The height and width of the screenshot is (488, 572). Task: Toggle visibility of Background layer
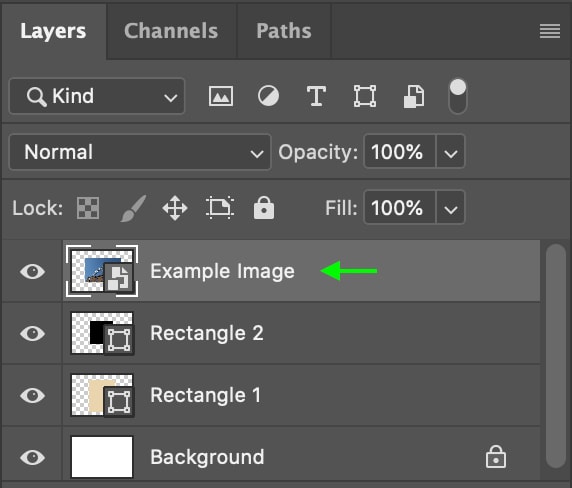click(x=32, y=457)
